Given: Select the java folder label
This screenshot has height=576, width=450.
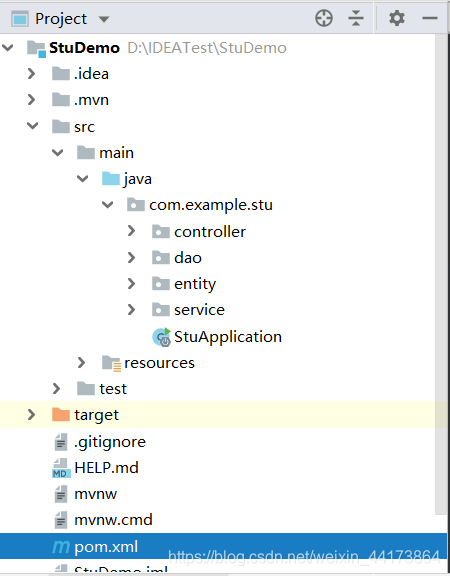Looking at the screenshot, I should 138,179.
